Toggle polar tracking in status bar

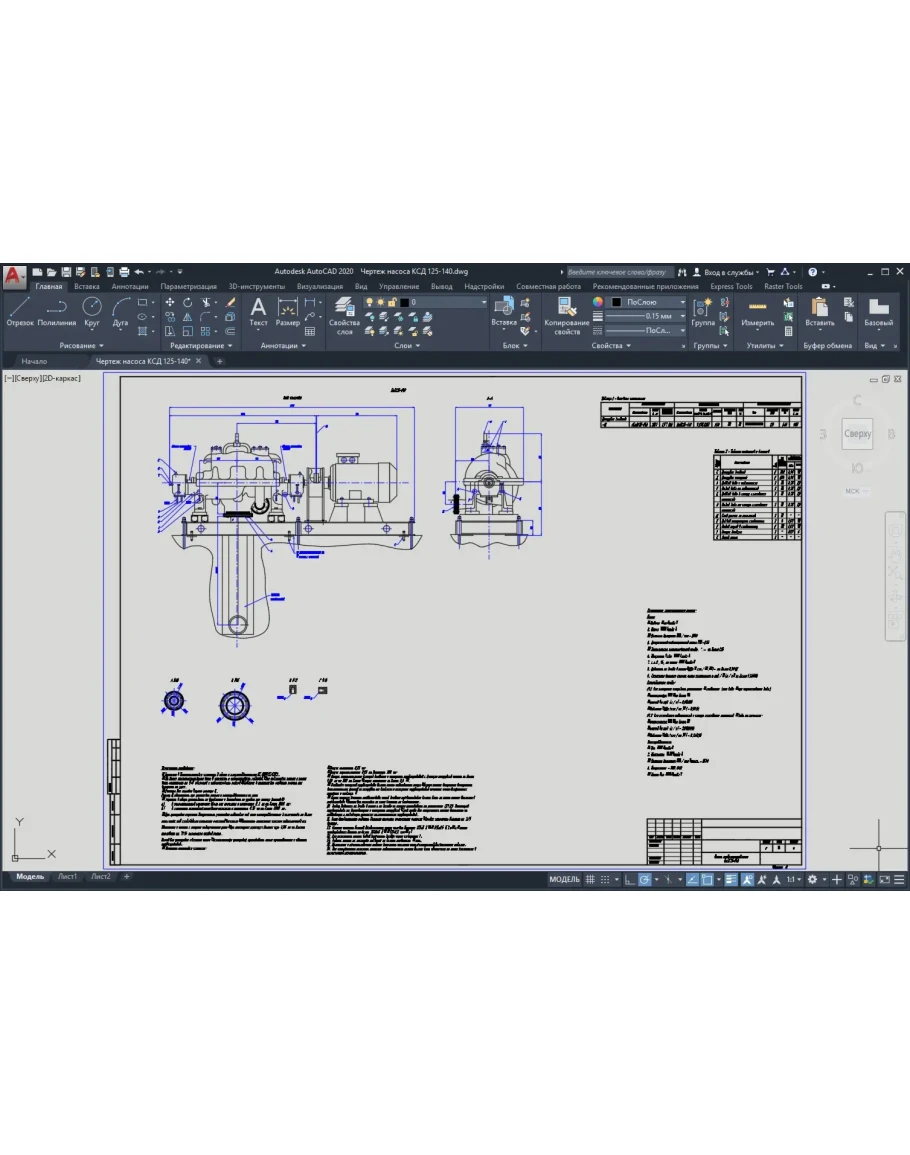645,879
